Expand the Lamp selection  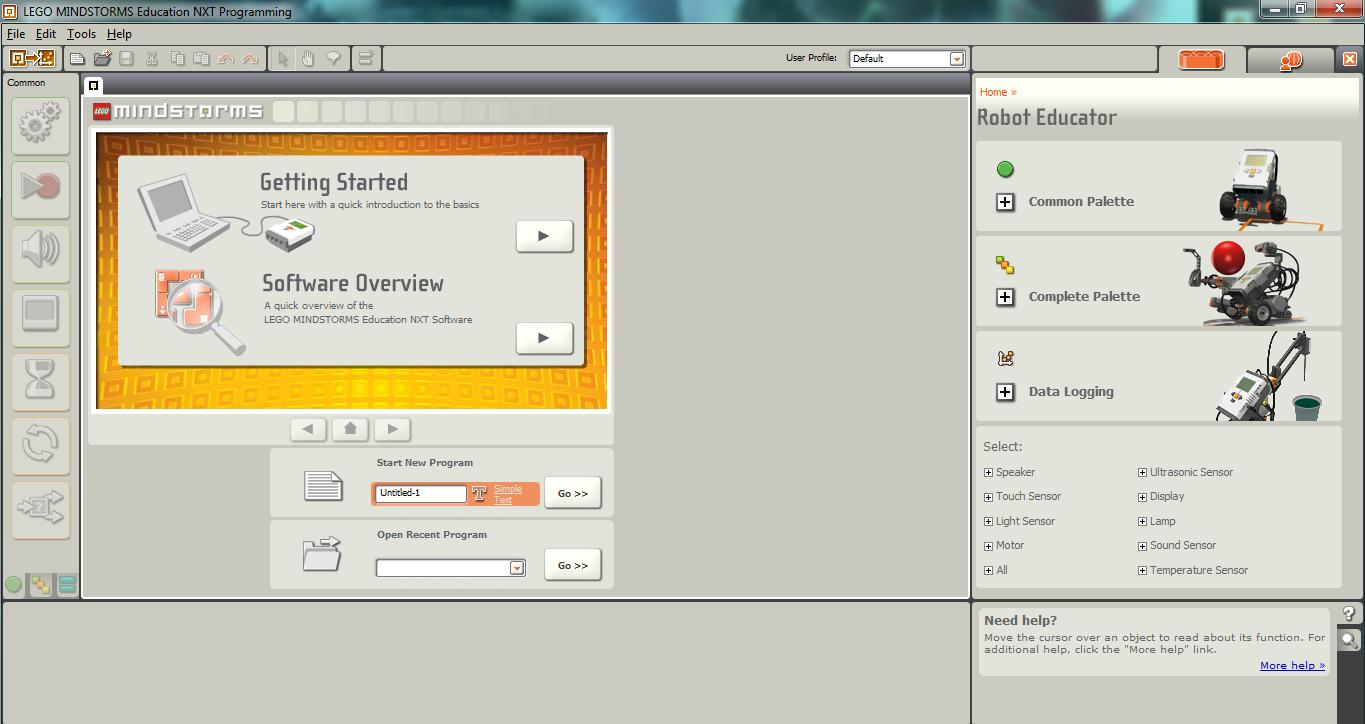[x=1142, y=521]
